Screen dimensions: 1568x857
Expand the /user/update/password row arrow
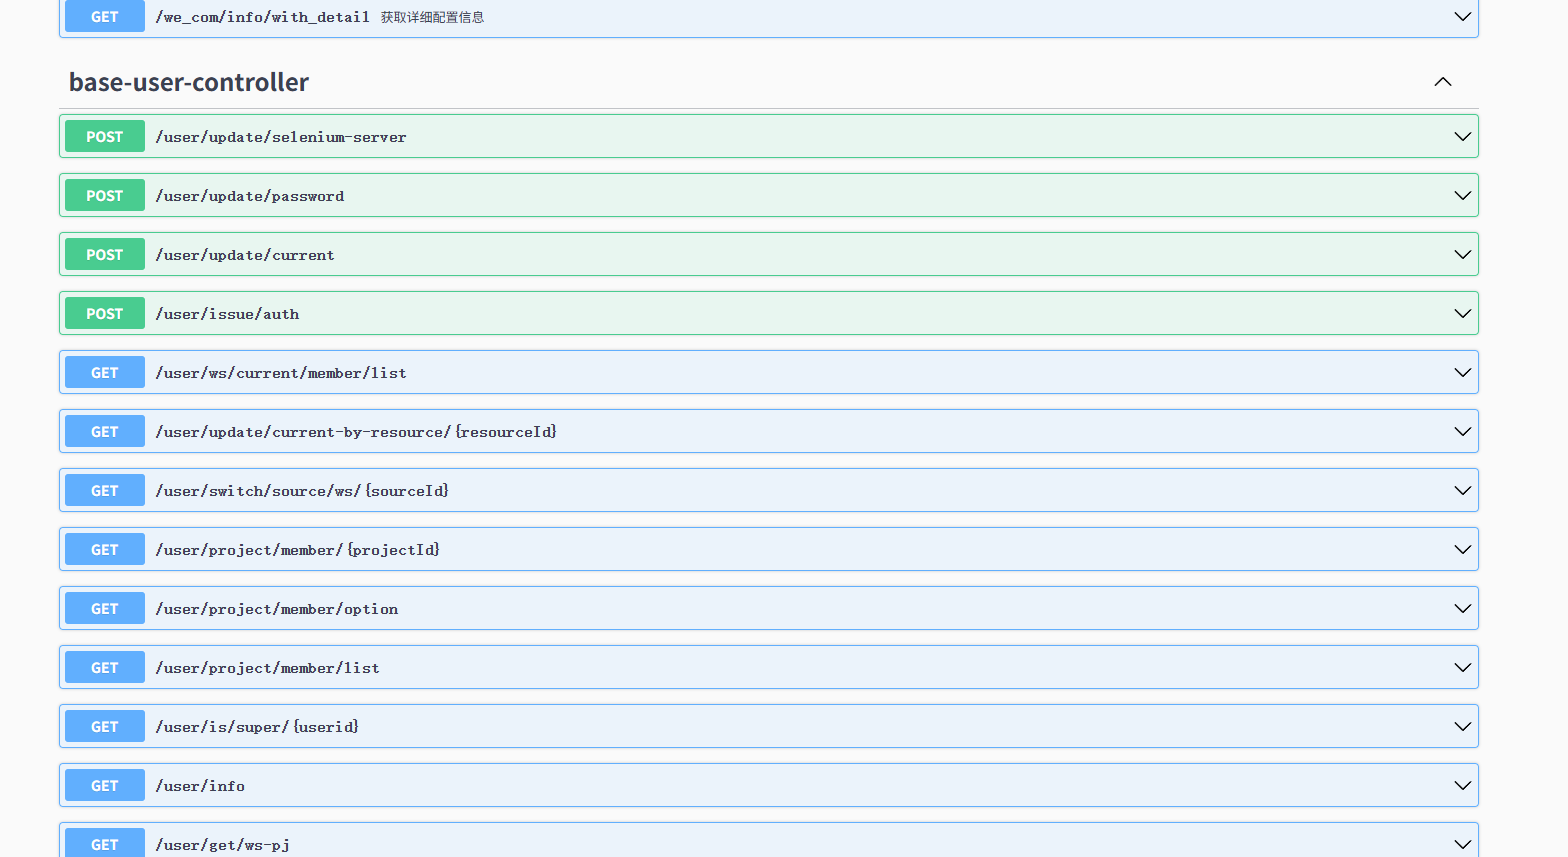coord(1462,196)
